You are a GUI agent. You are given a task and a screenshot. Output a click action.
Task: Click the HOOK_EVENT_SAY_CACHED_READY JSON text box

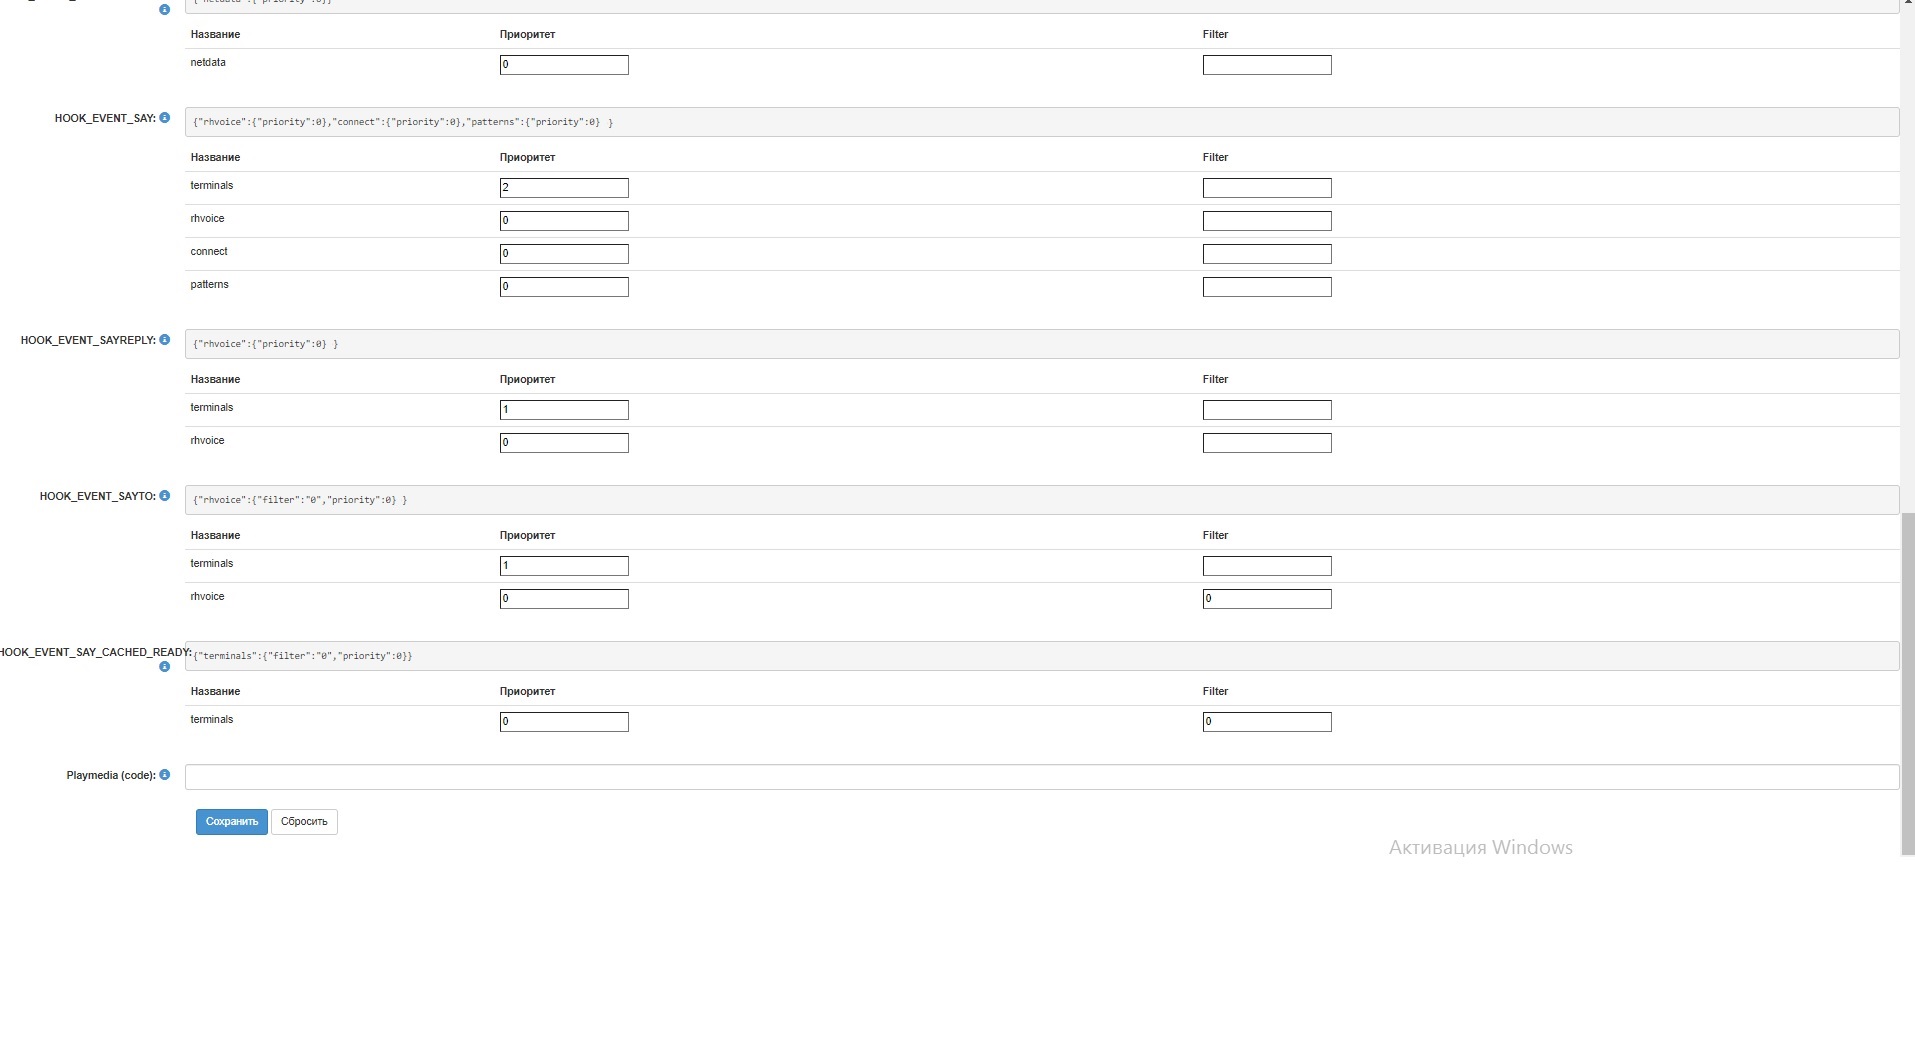1042,656
